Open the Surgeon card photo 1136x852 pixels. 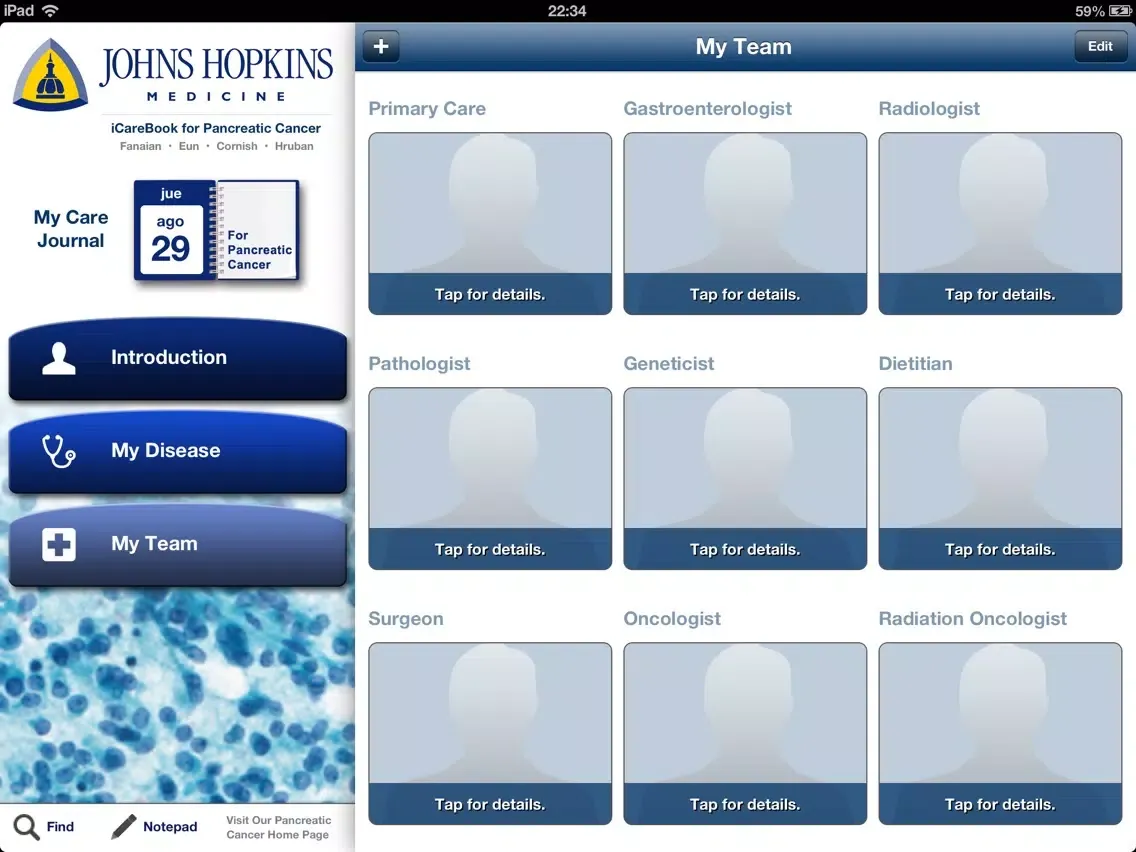click(x=490, y=713)
